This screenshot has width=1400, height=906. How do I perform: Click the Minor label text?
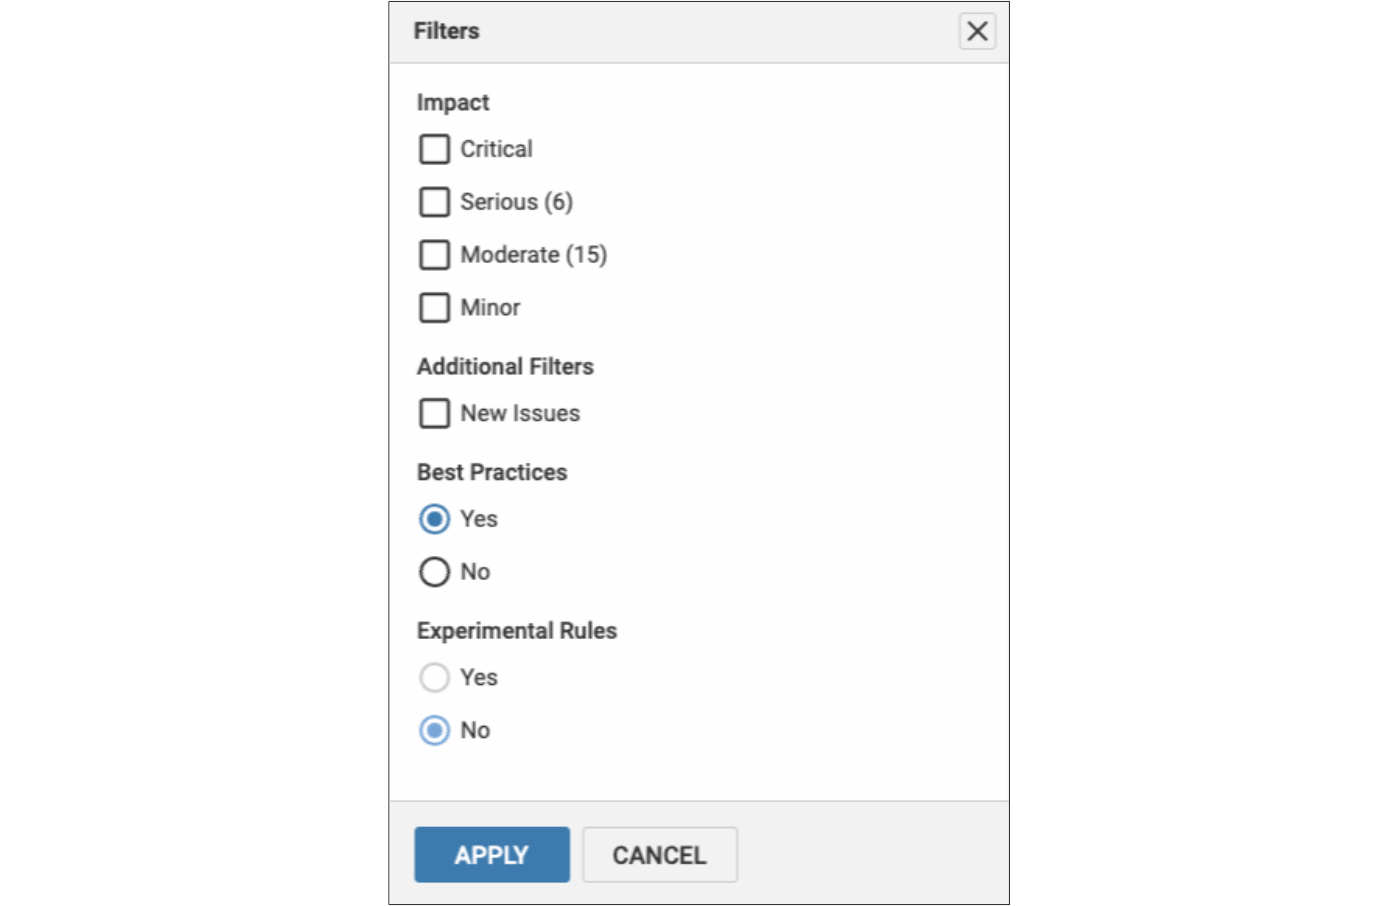[489, 307]
